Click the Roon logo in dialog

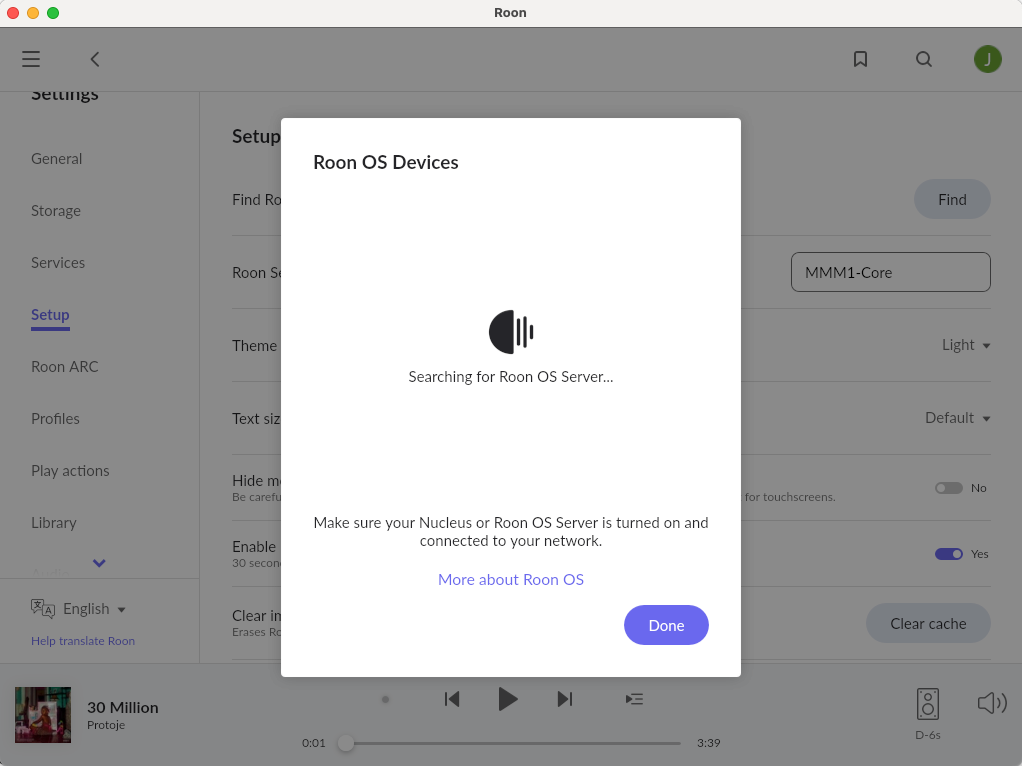click(x=511, y=332)
